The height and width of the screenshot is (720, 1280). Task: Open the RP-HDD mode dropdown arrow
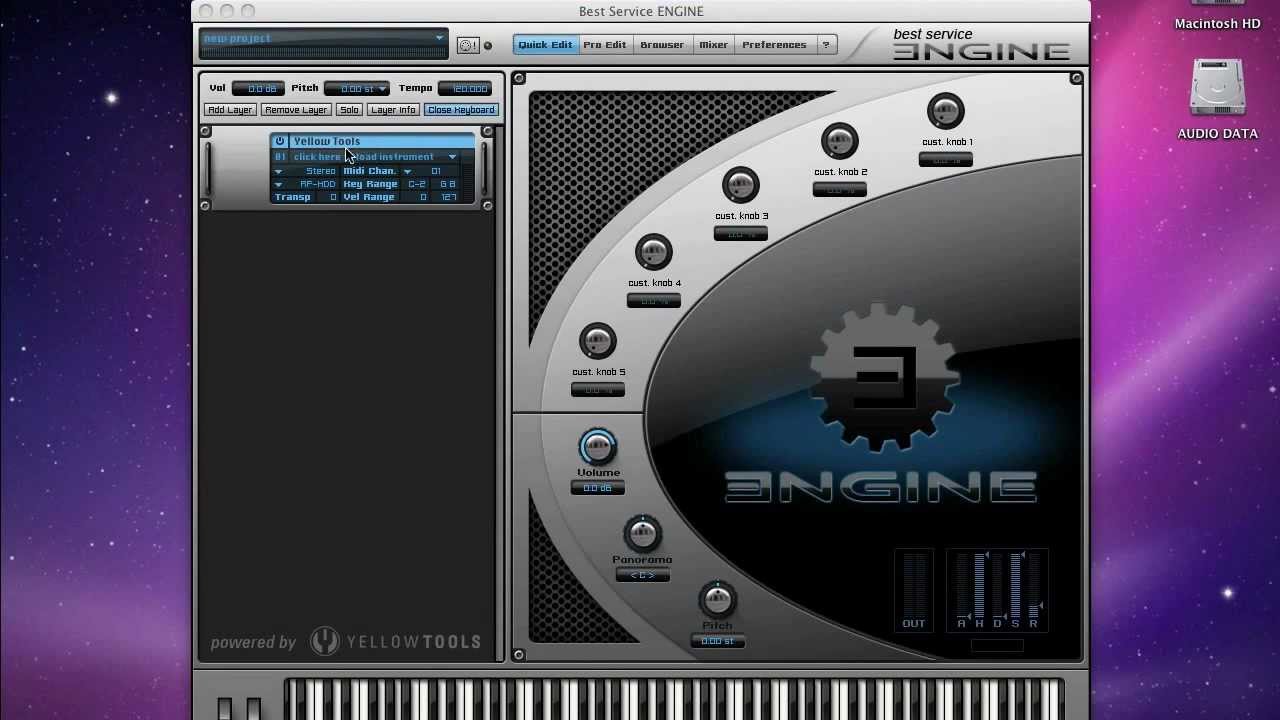278,184
